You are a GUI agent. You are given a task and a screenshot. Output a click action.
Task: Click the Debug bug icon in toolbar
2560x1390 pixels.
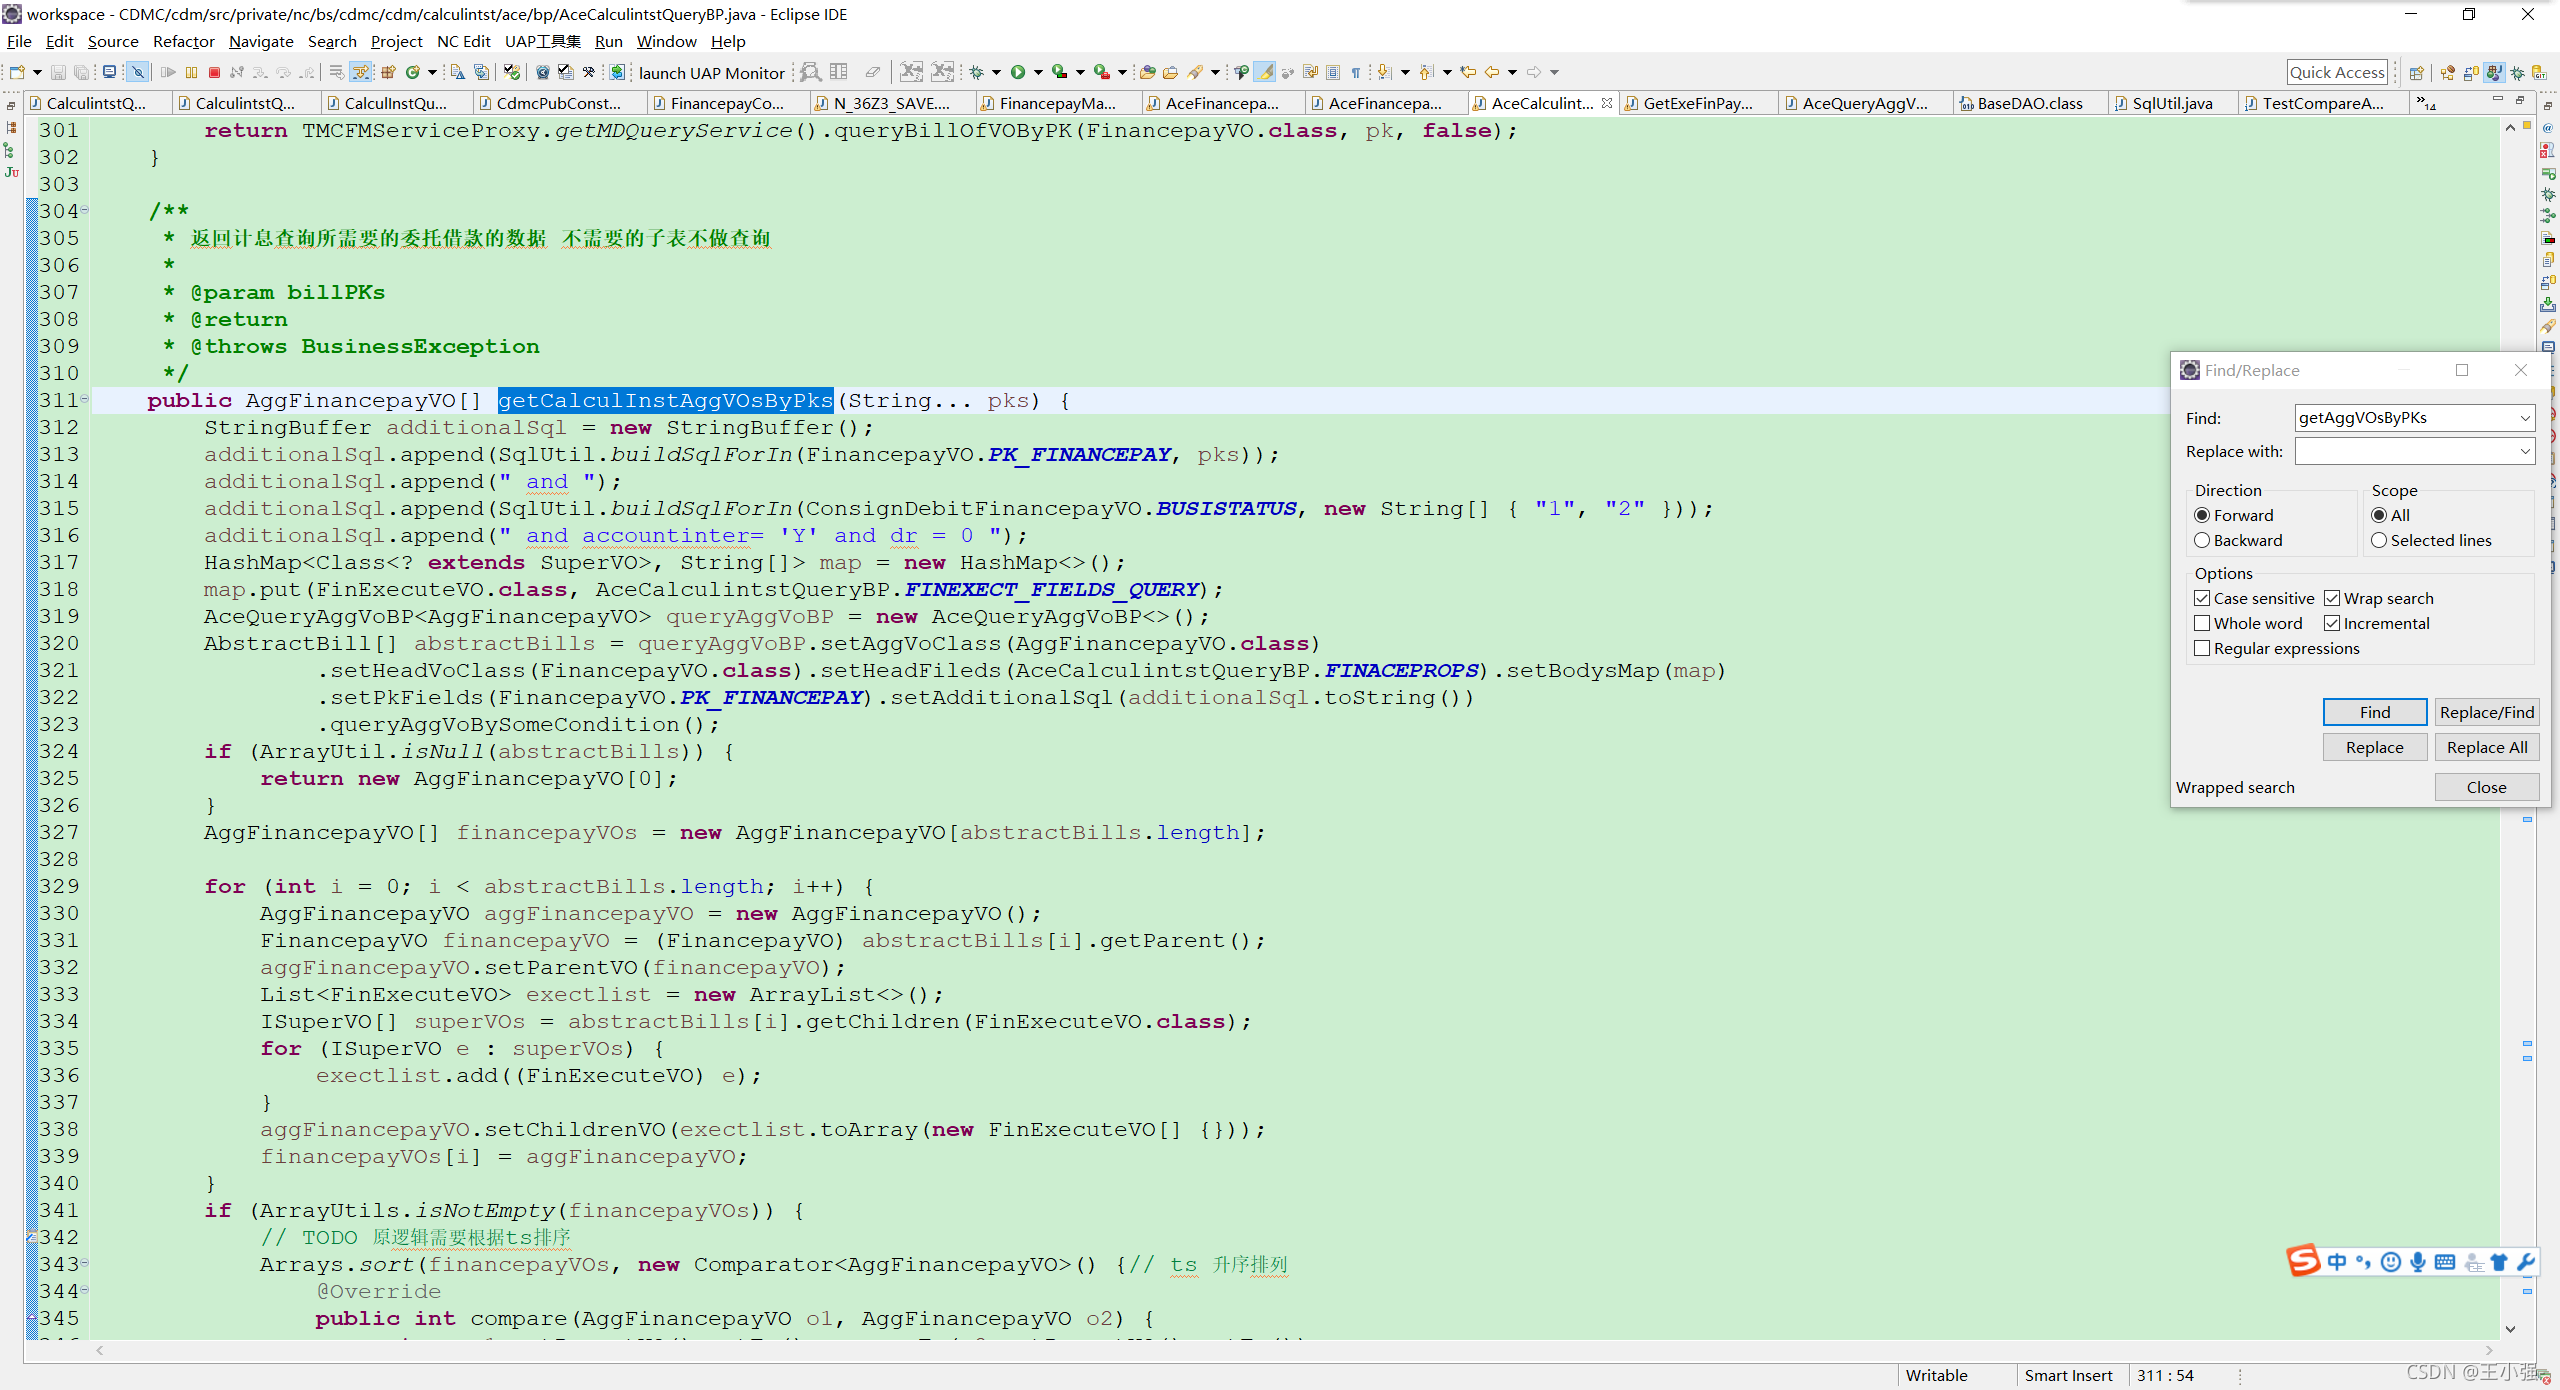[x=976, y=72]
